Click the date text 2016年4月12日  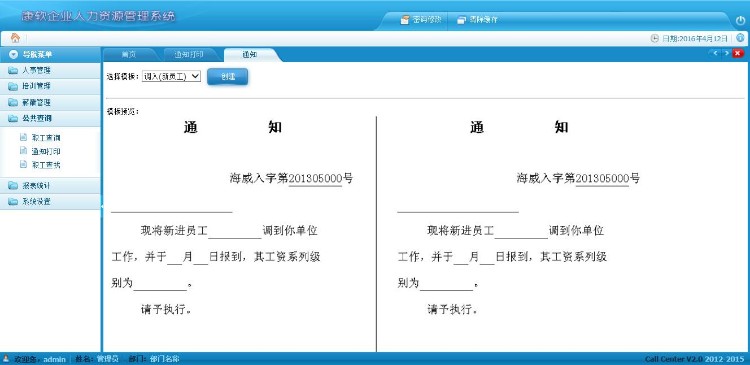[x=703, y=39]
